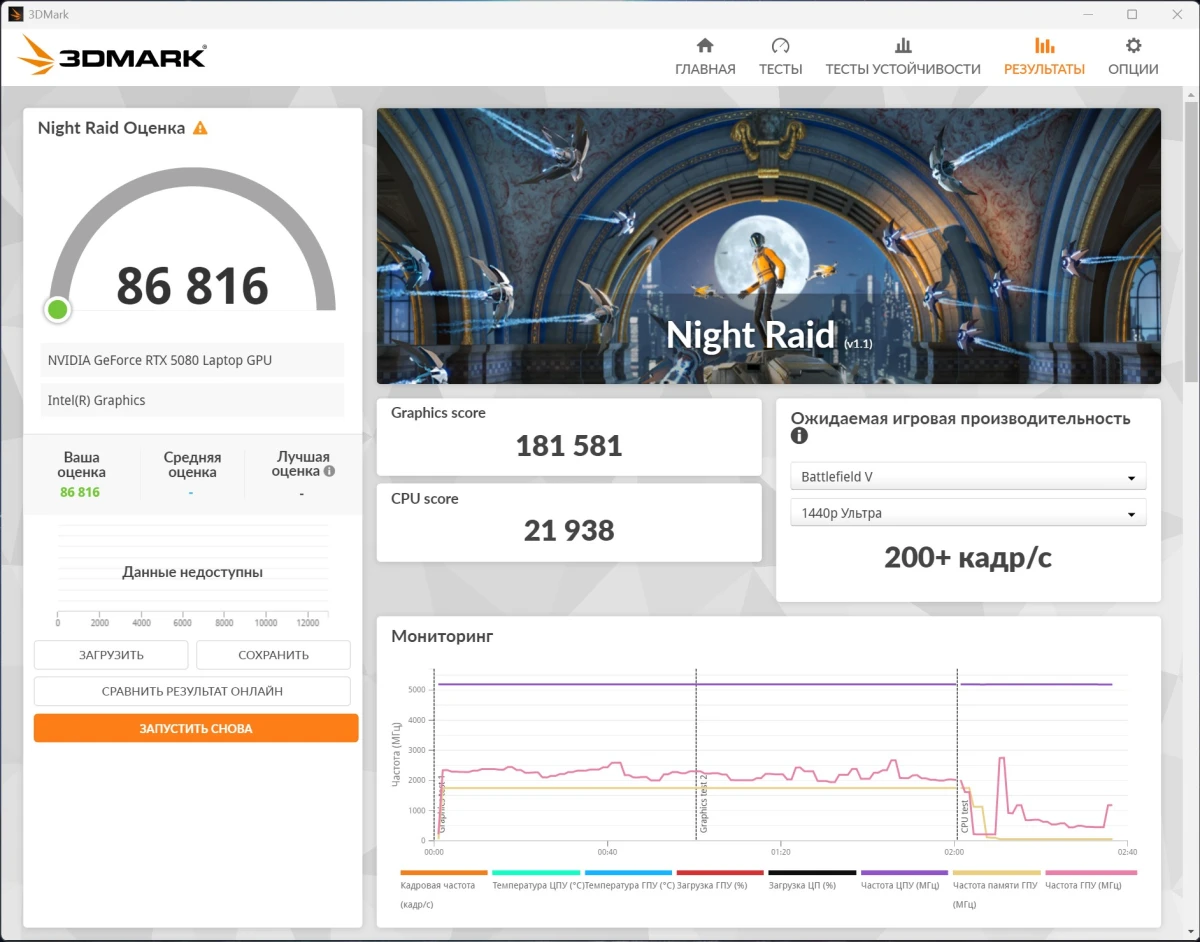Click Ваша оценка value 86 816
1200x942 pixels.
(x=80, y=492)
